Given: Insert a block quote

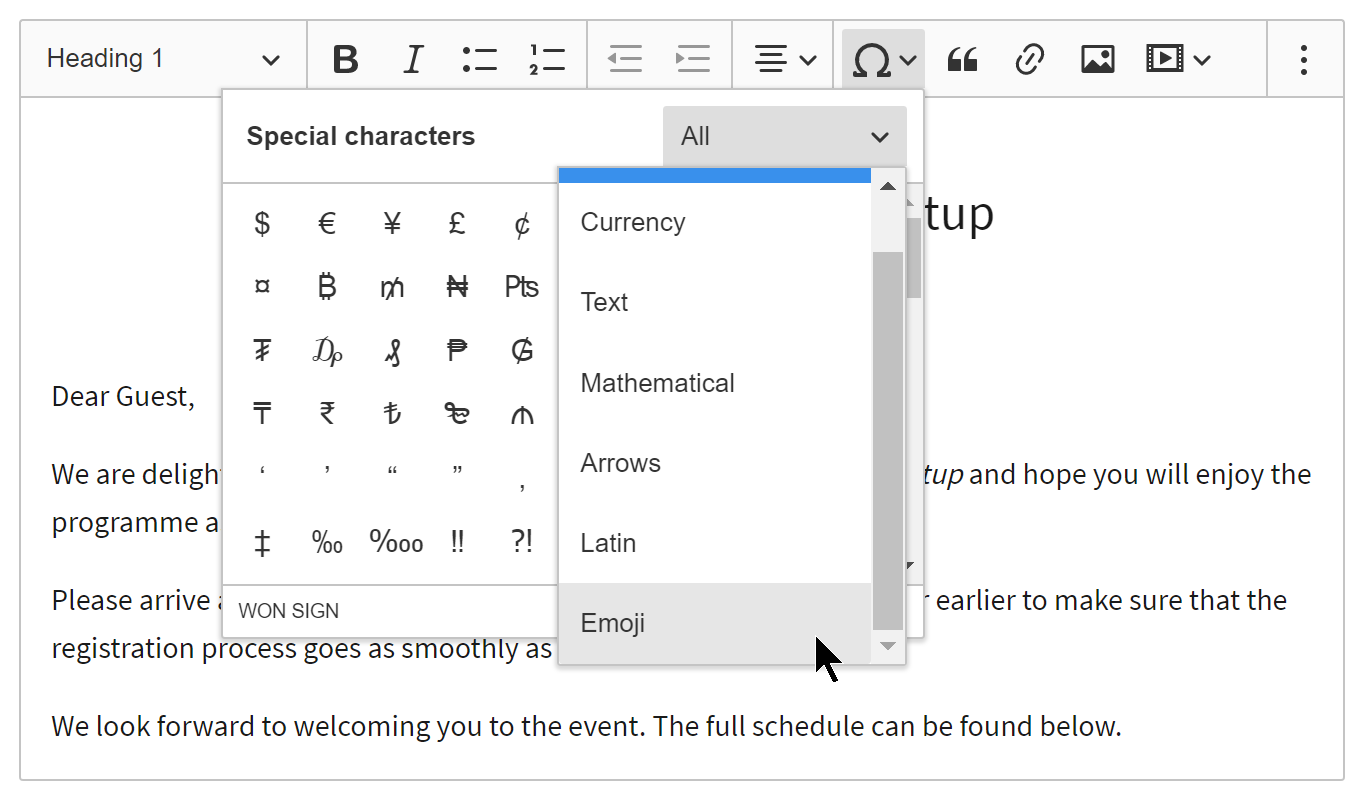Looking at the screenshot, I should (962, 59).
